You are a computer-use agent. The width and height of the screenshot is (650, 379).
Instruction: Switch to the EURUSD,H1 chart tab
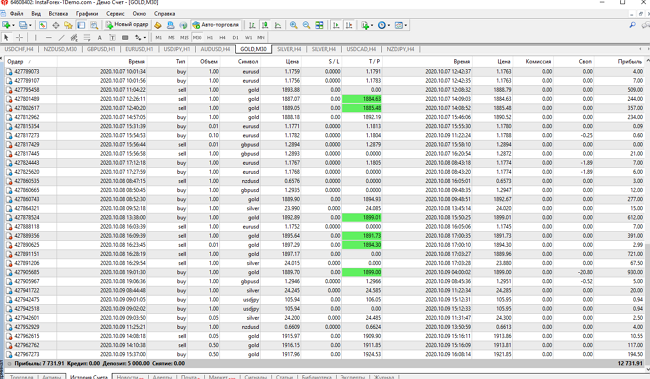point(139,49)
